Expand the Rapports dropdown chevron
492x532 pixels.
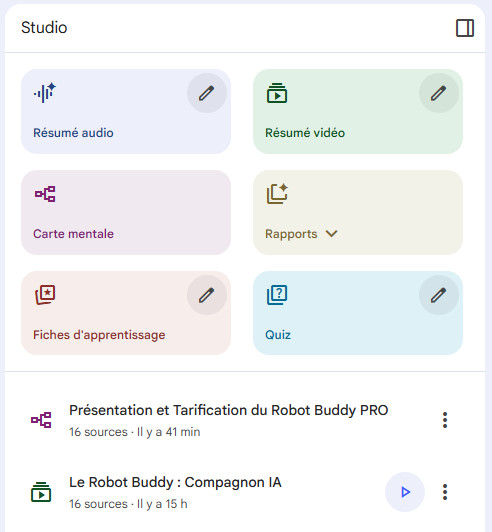point(331,233)
